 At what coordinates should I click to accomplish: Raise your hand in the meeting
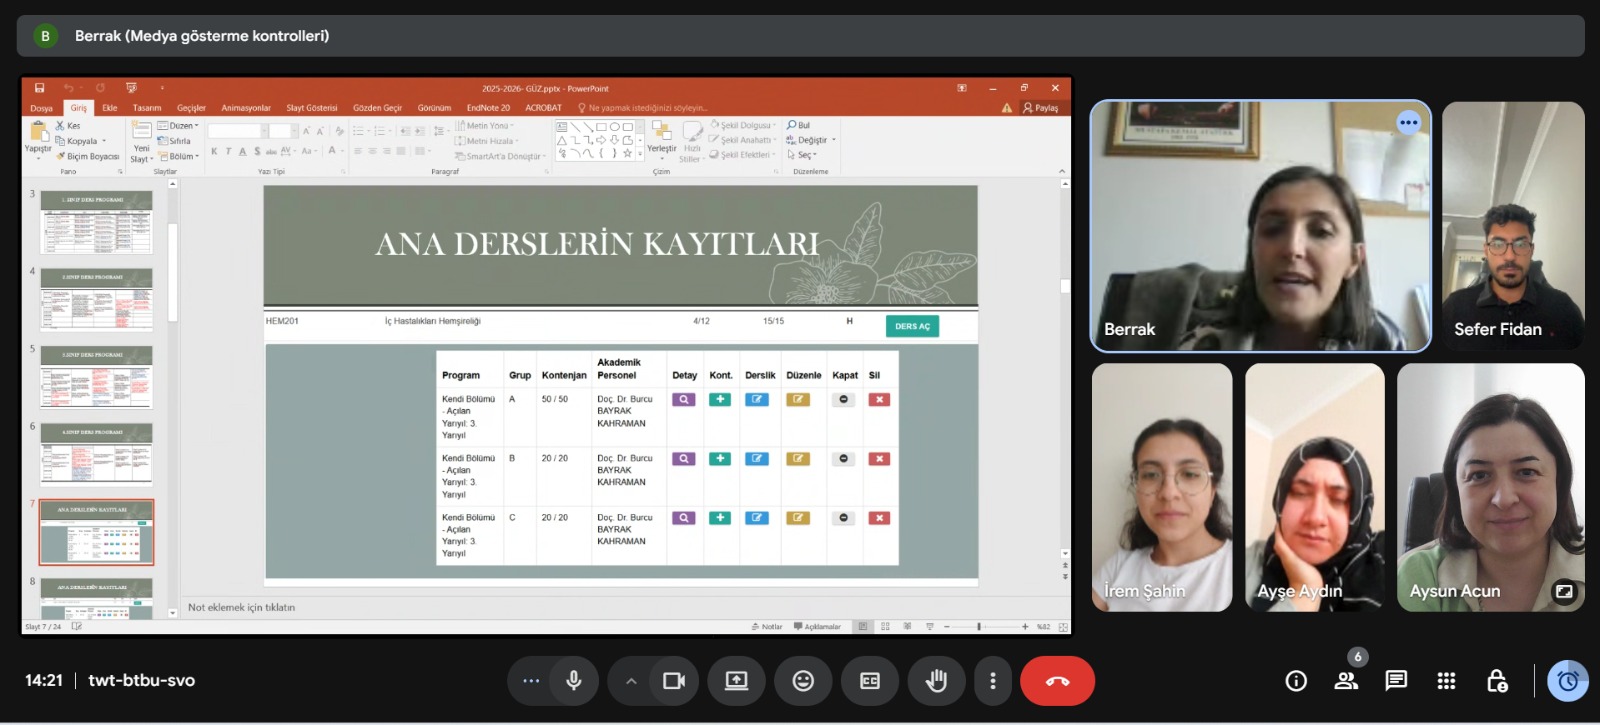(936, 681)
